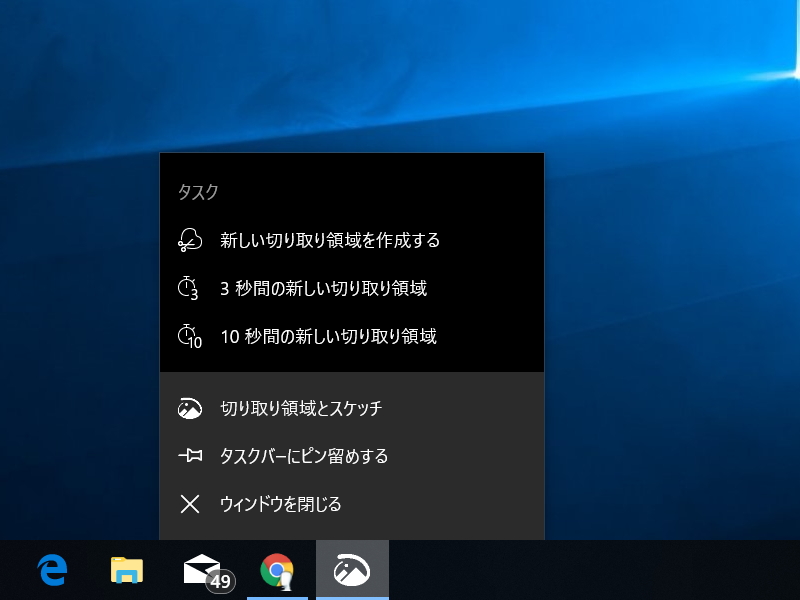Screen dimensions: 800x600
Task: Select 新しい切り取り領域を作成する in the jump list
Action: coord(352,240)
